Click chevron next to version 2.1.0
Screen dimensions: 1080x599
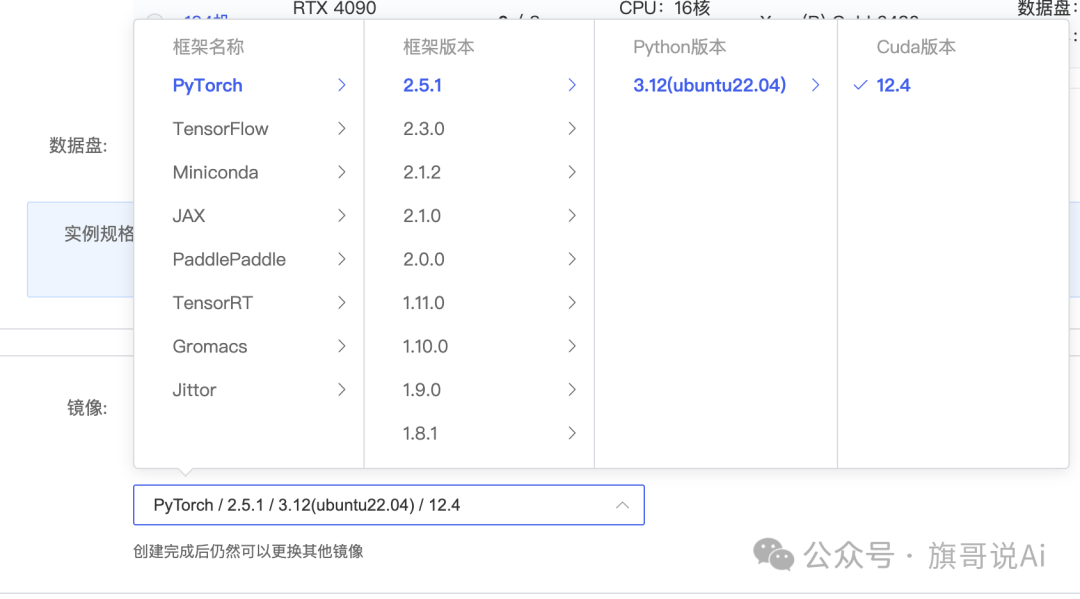pos(572,216)
